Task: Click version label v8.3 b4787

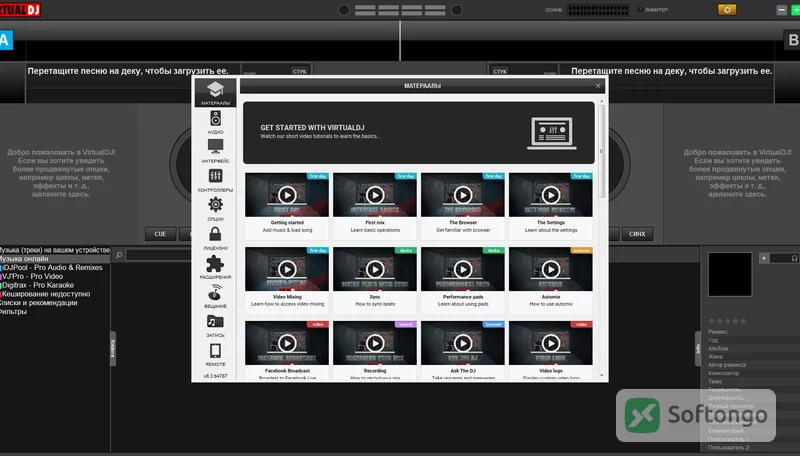Action: (215, 376)
